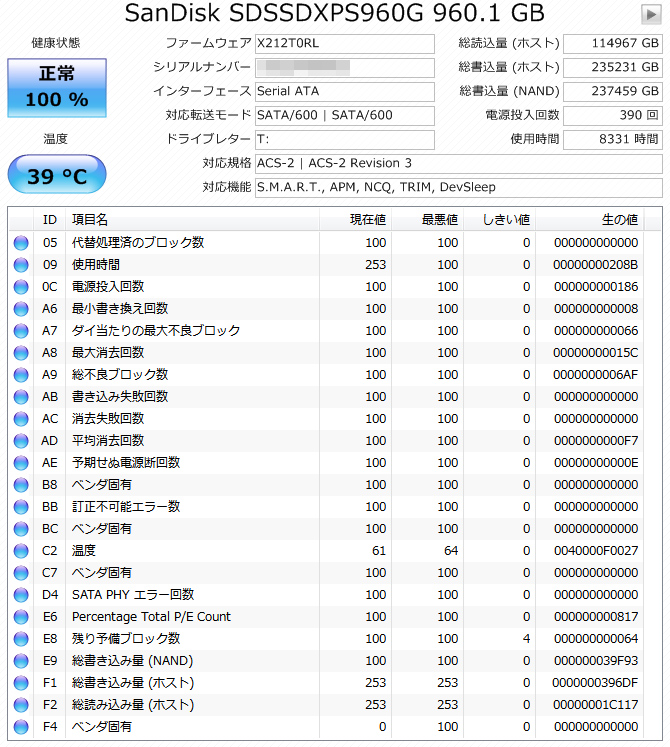Select the SATA PHY エラー回数 row name
This screenshot has width=670, height=747.
click(x=133, y=595)
